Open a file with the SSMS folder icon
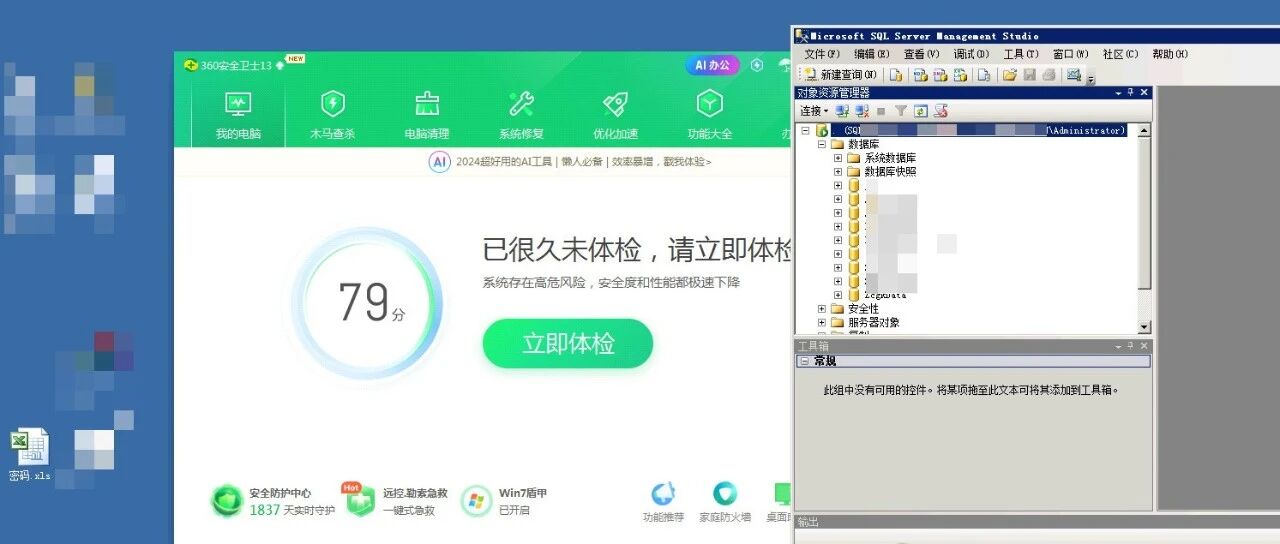The image size is (1280, 544). tap(1010, 75)
